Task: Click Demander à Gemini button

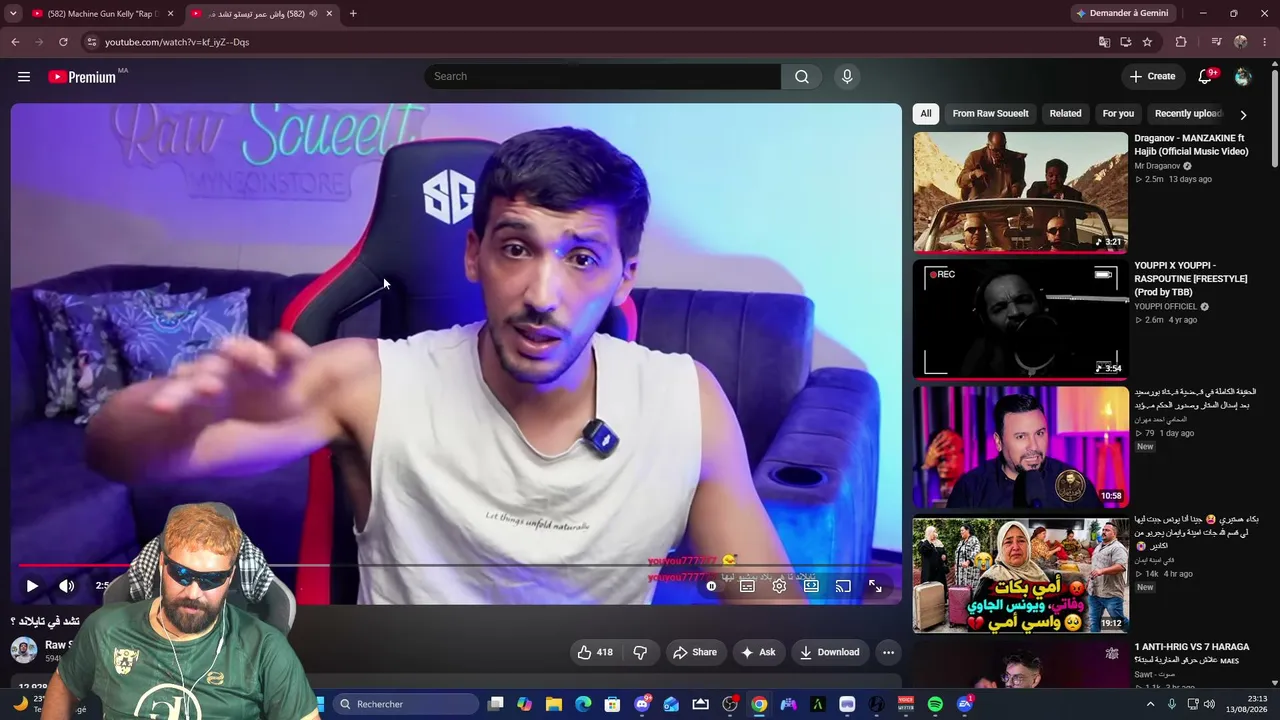Action: click(x=1121, y=14)
